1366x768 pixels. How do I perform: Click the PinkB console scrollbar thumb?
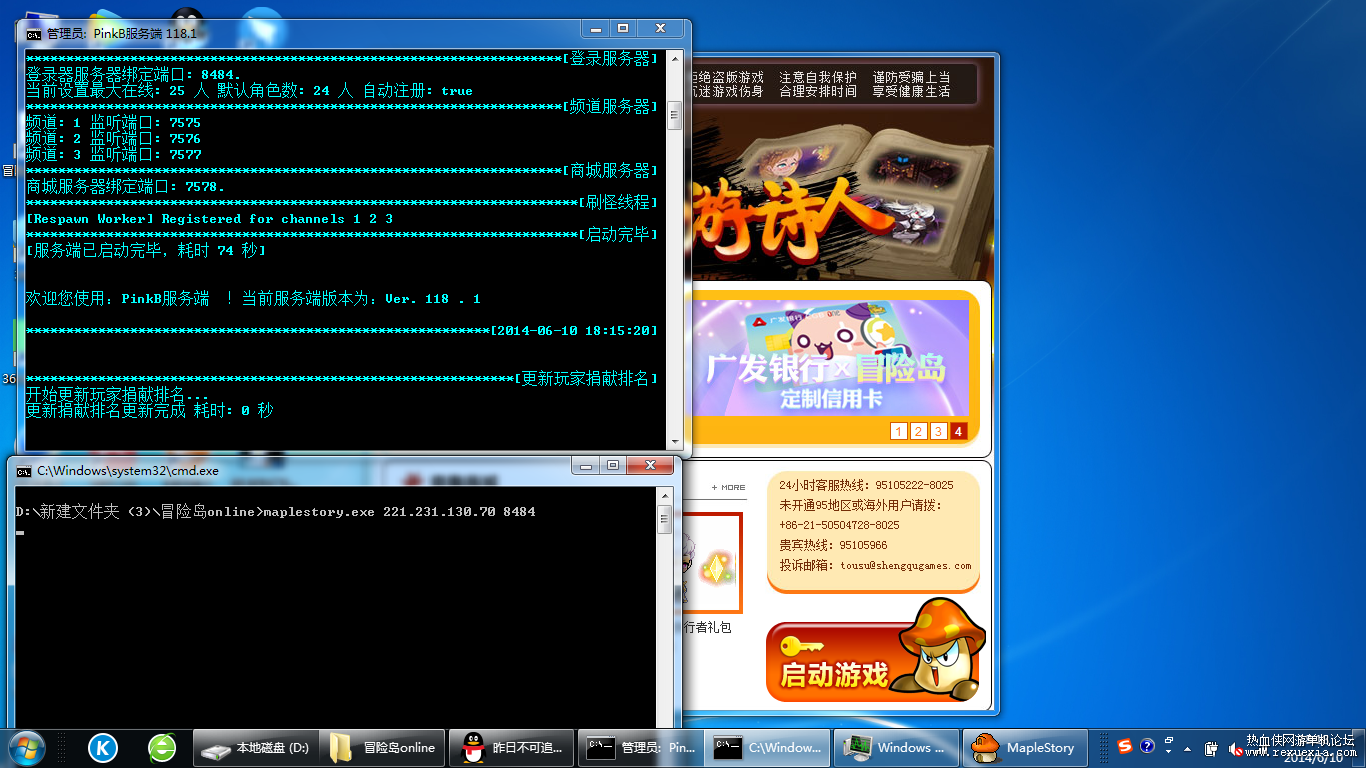[x=675, y=116]
